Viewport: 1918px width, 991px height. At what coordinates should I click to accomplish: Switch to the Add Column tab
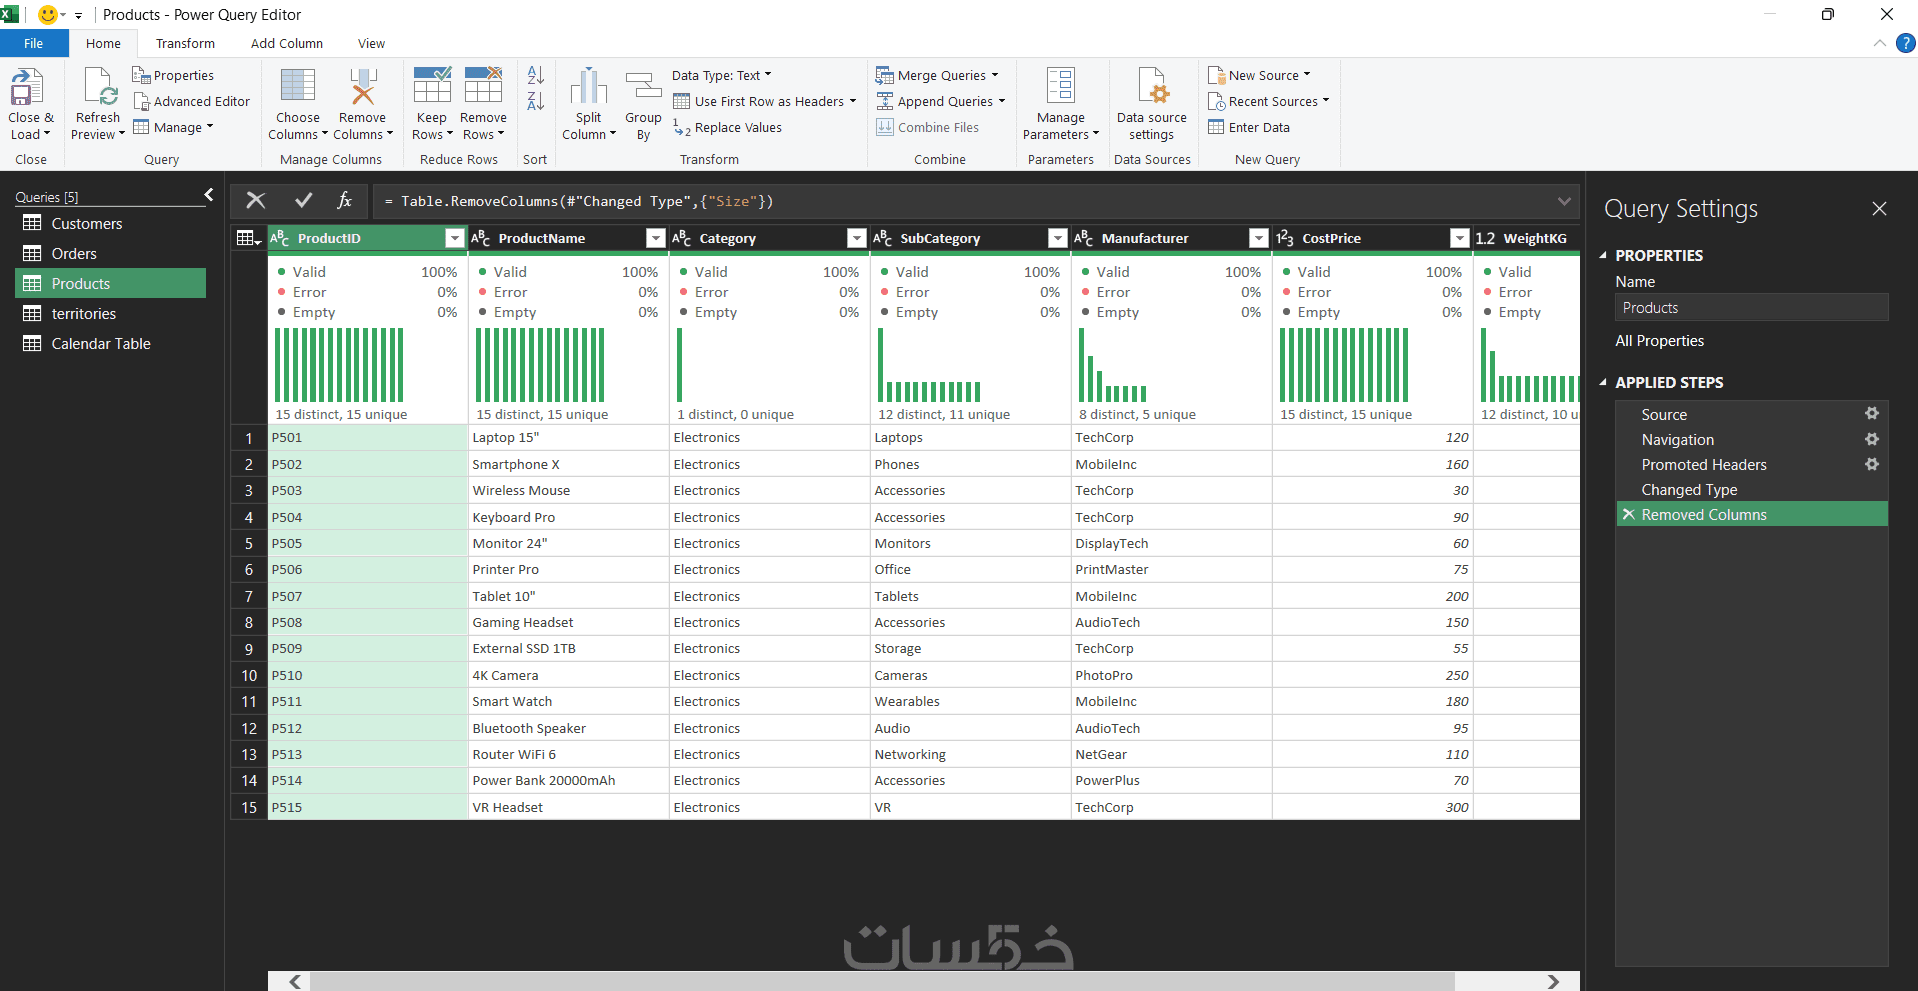[287, 43]
